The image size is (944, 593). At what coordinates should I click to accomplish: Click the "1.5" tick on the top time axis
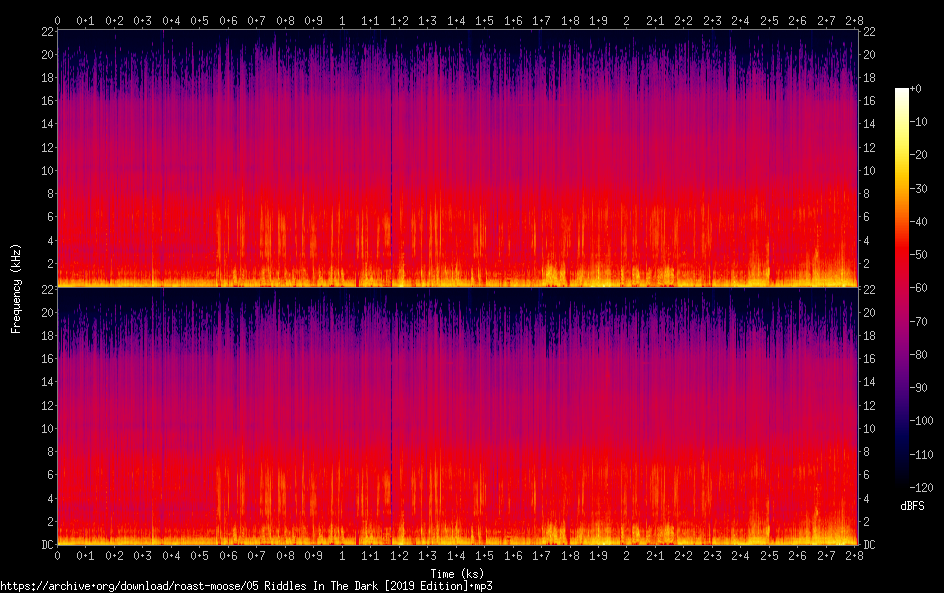484,20
